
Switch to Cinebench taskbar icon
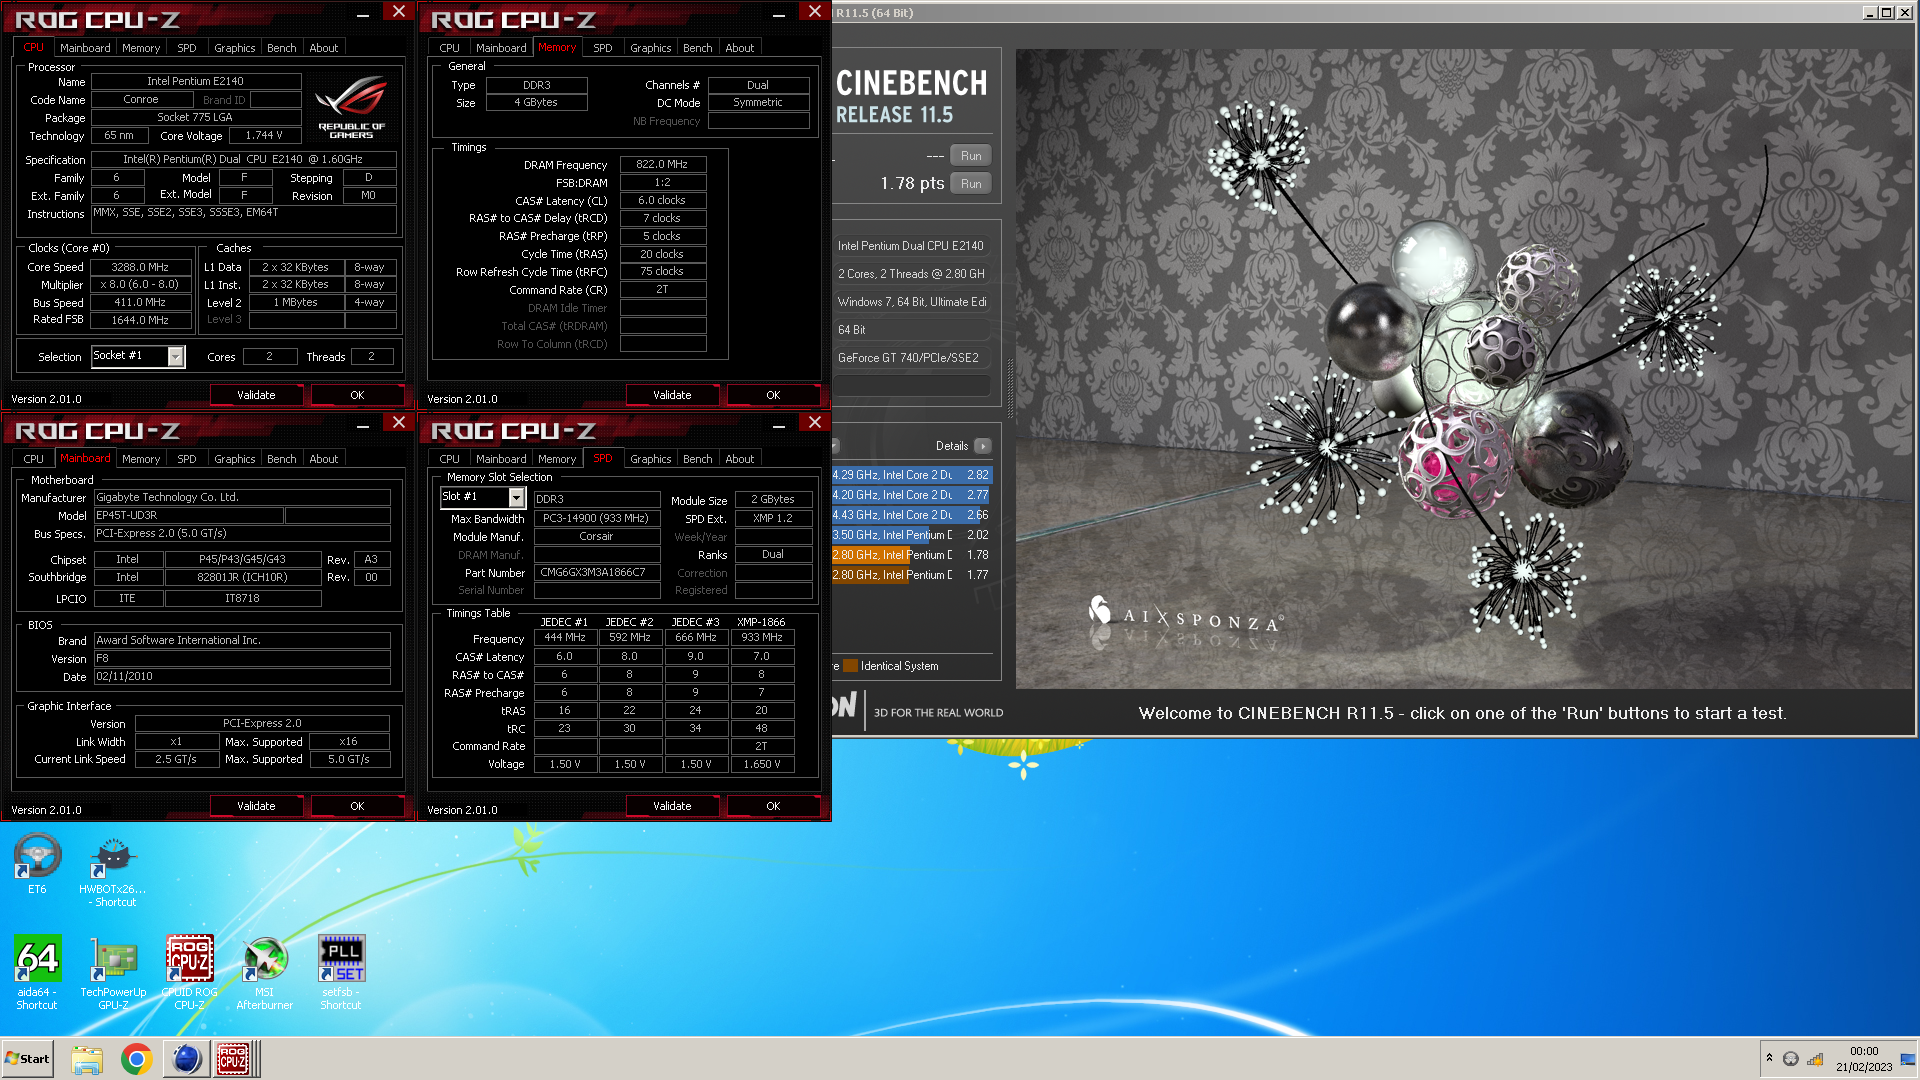coord(186,1059)
